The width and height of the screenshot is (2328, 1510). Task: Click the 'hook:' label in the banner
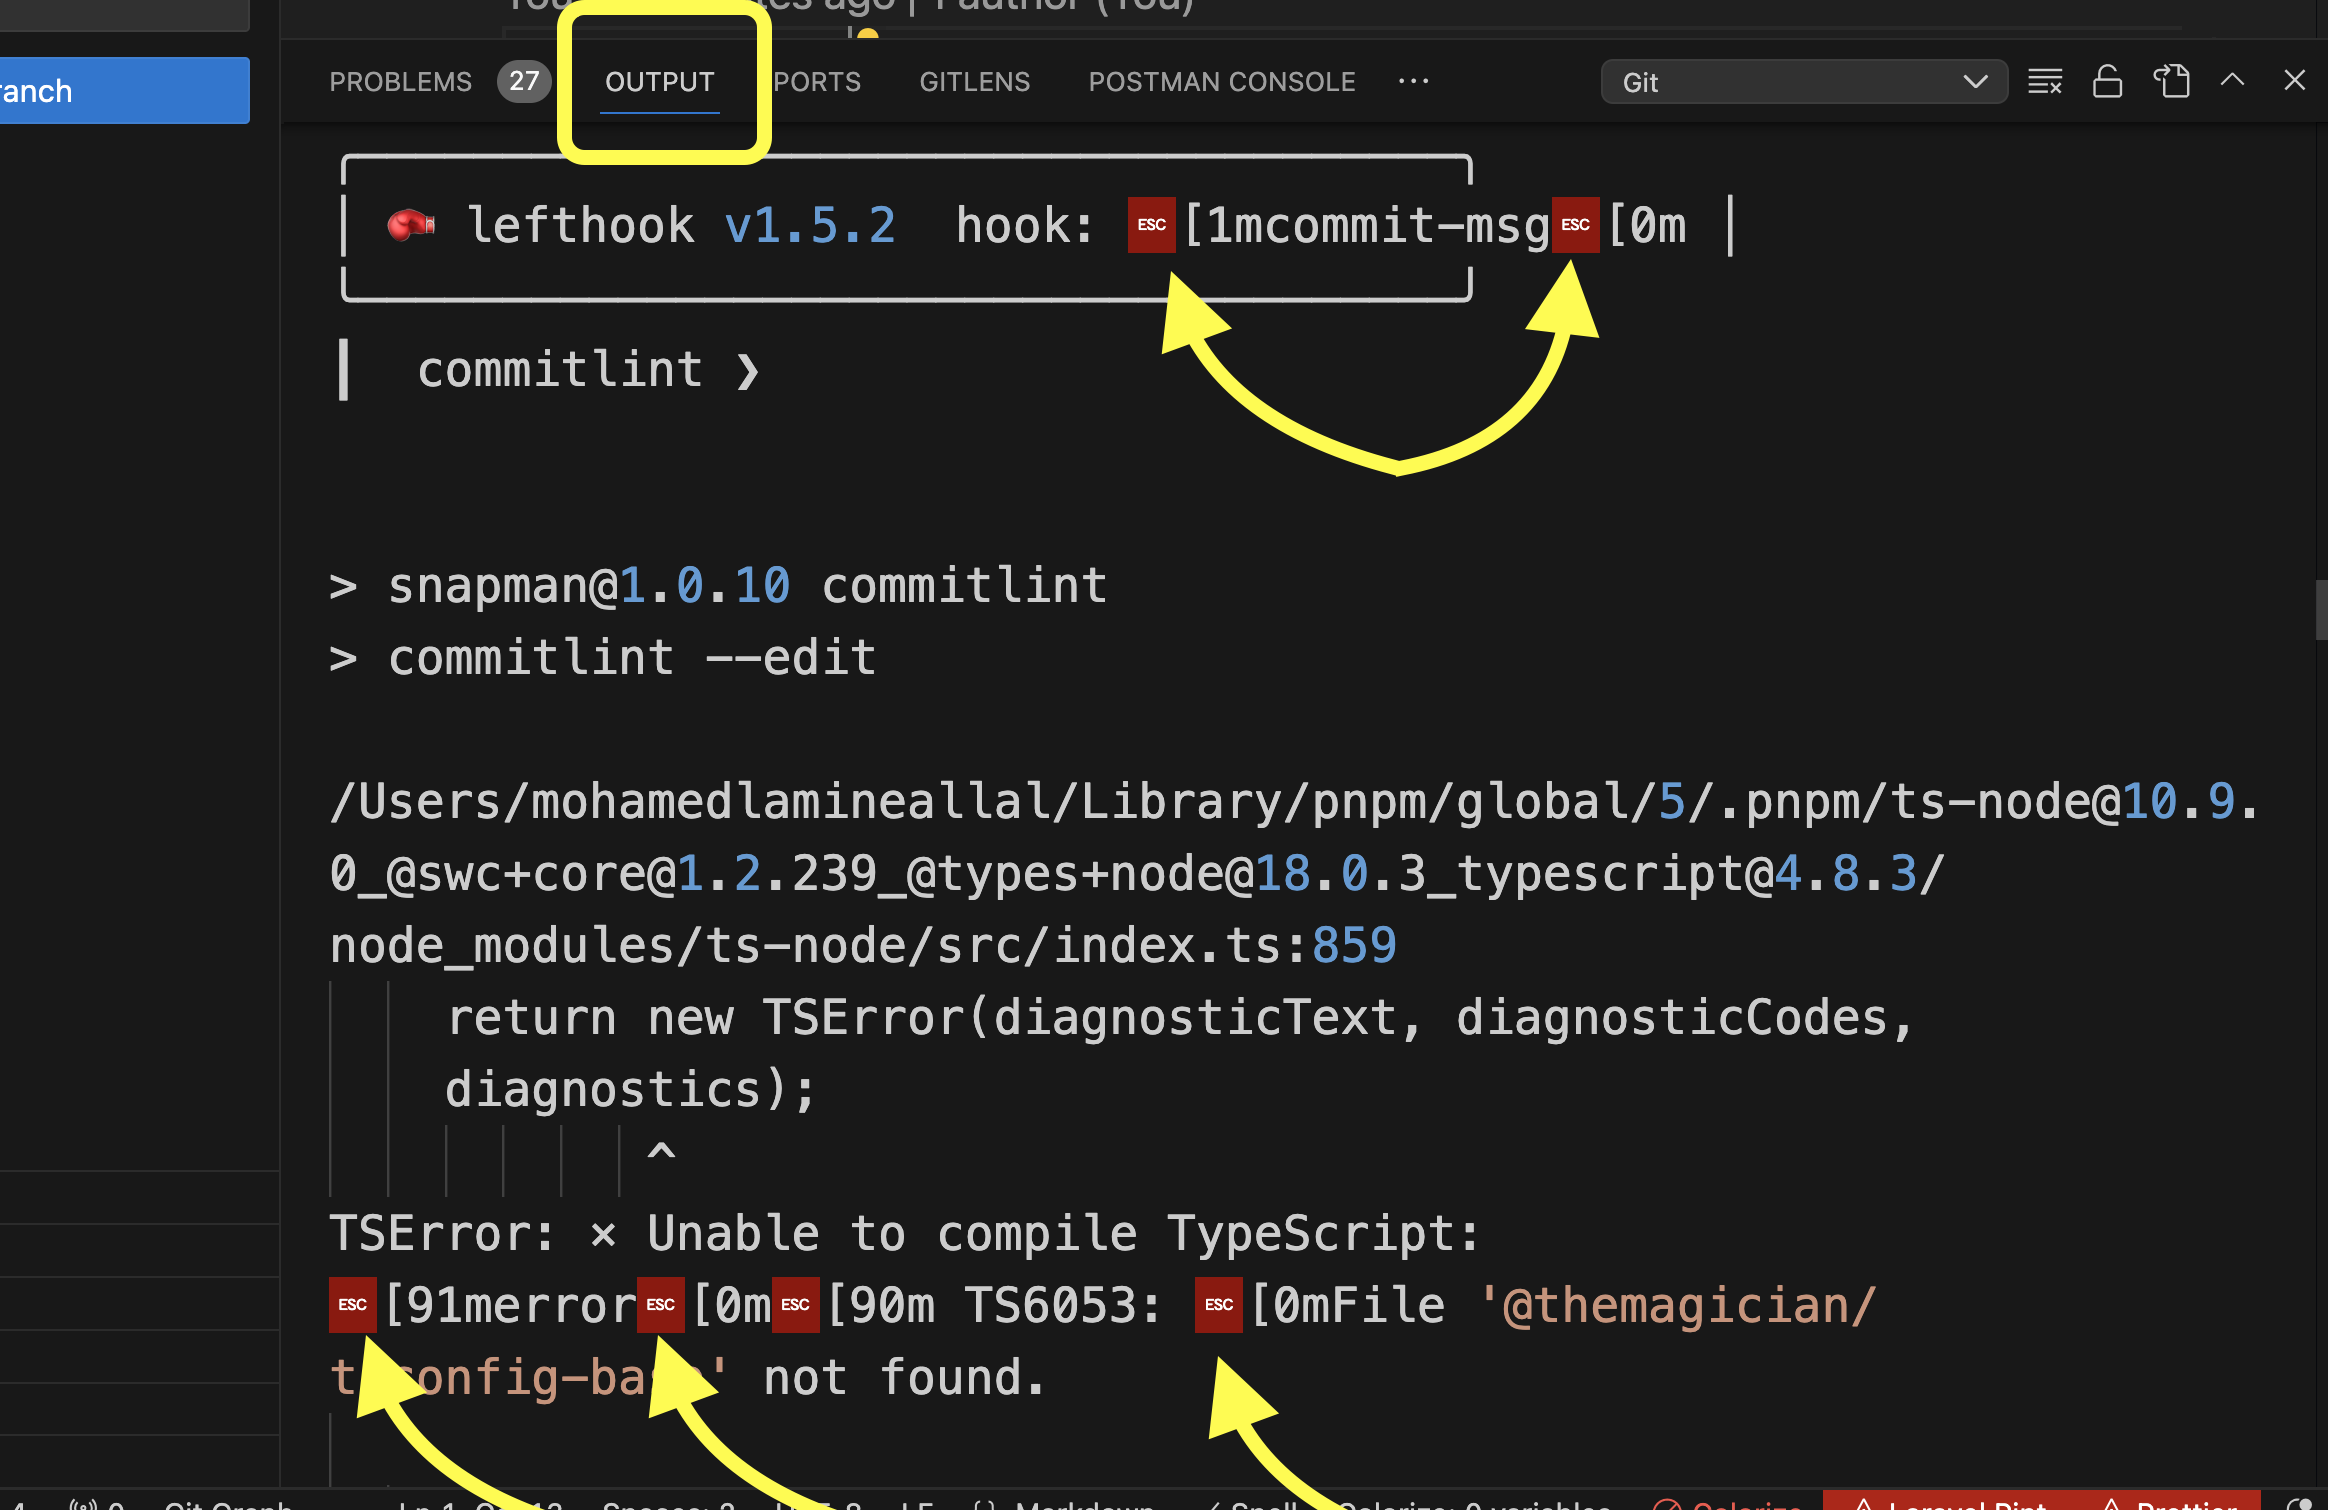[x=1026, y=226]
